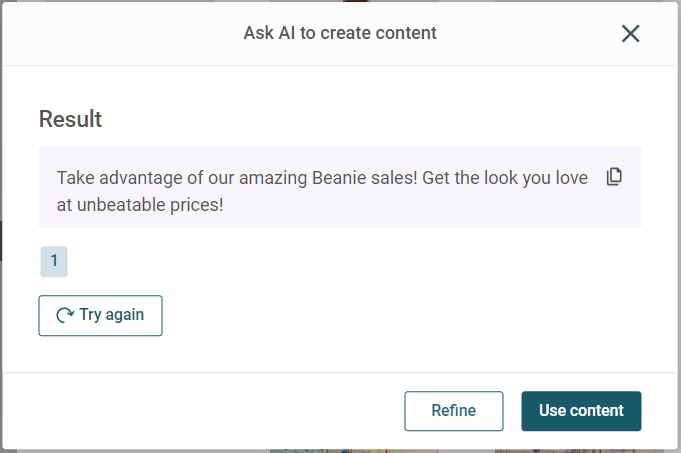Click Use content button
The image size is (681, 453).
[x=581, y=411]
